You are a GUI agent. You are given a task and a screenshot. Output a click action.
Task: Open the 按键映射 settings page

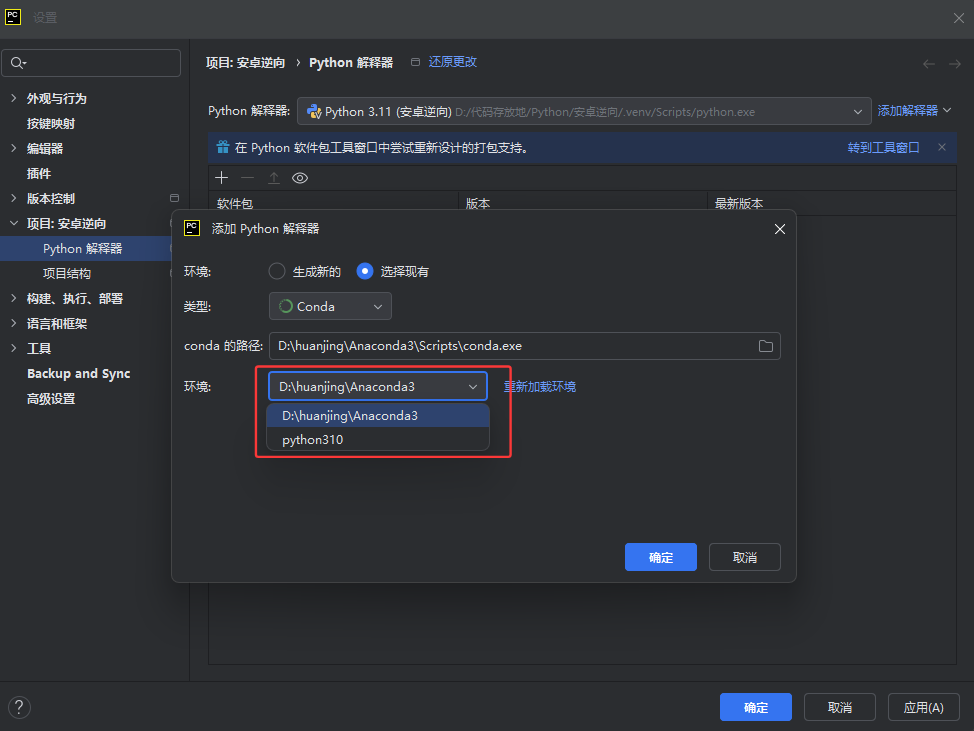(x=51, y=124)
